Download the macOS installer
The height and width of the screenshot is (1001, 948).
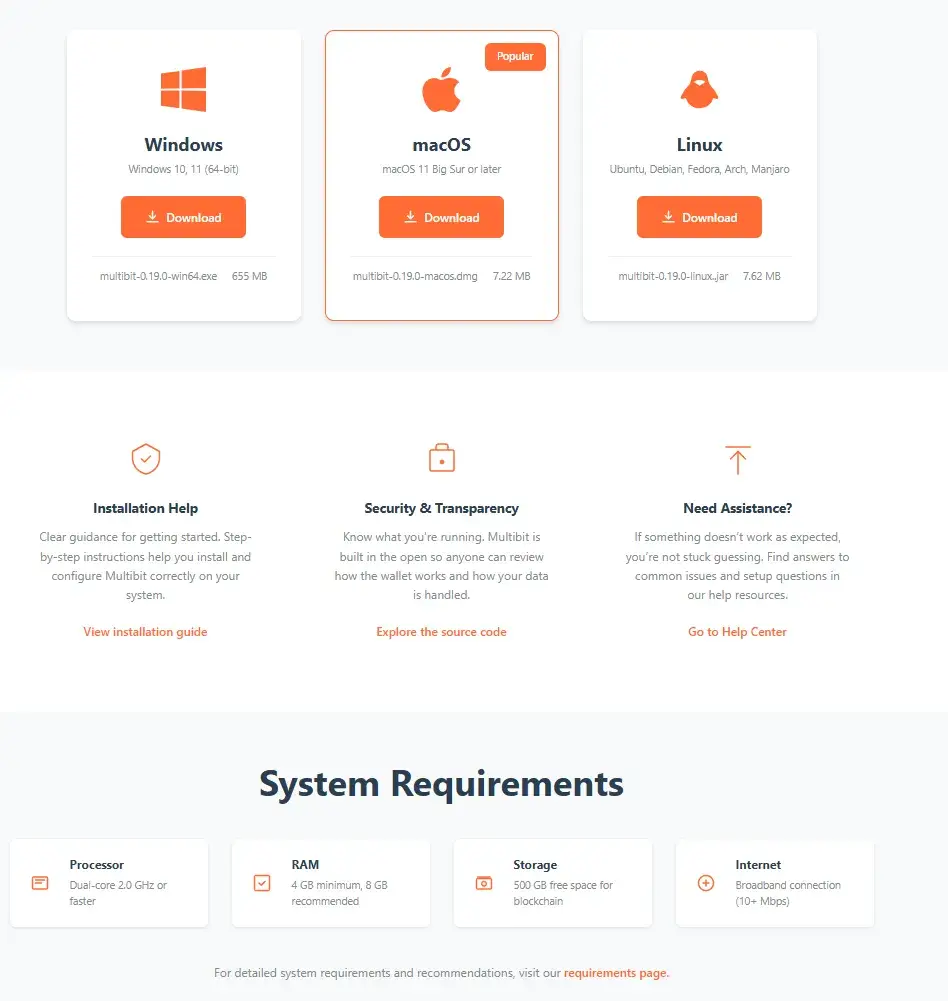441,217
